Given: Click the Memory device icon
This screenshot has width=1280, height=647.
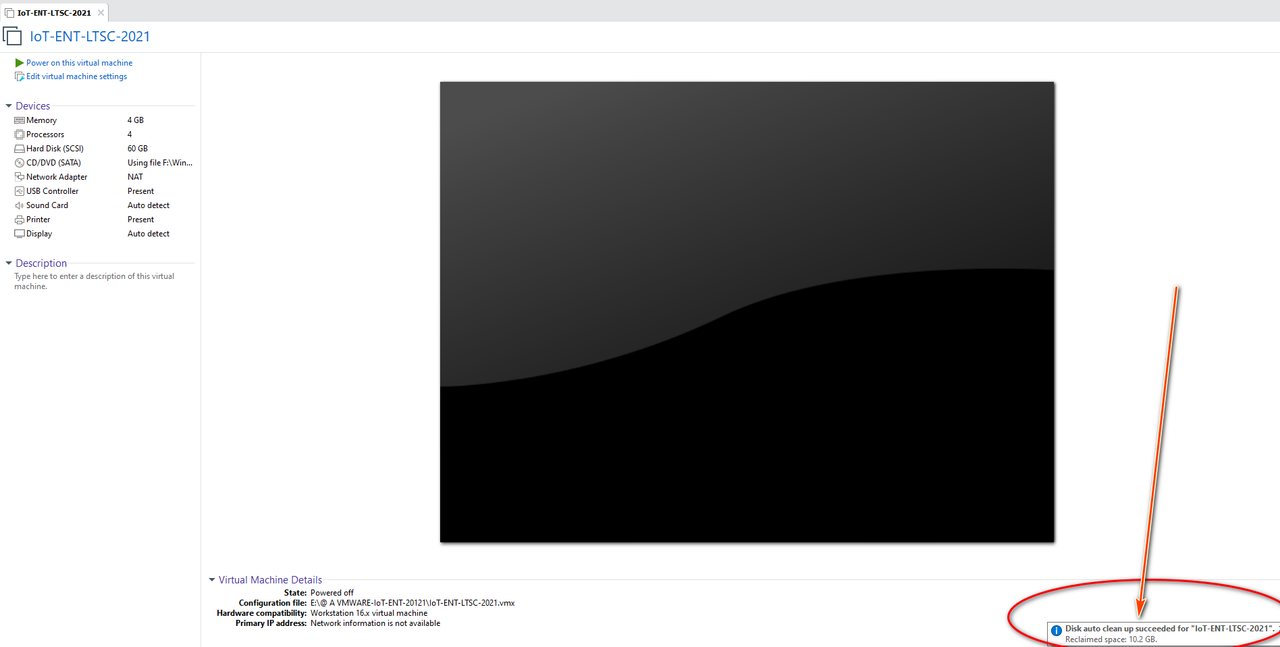Looking at the screenshot, I should (19, 120).
